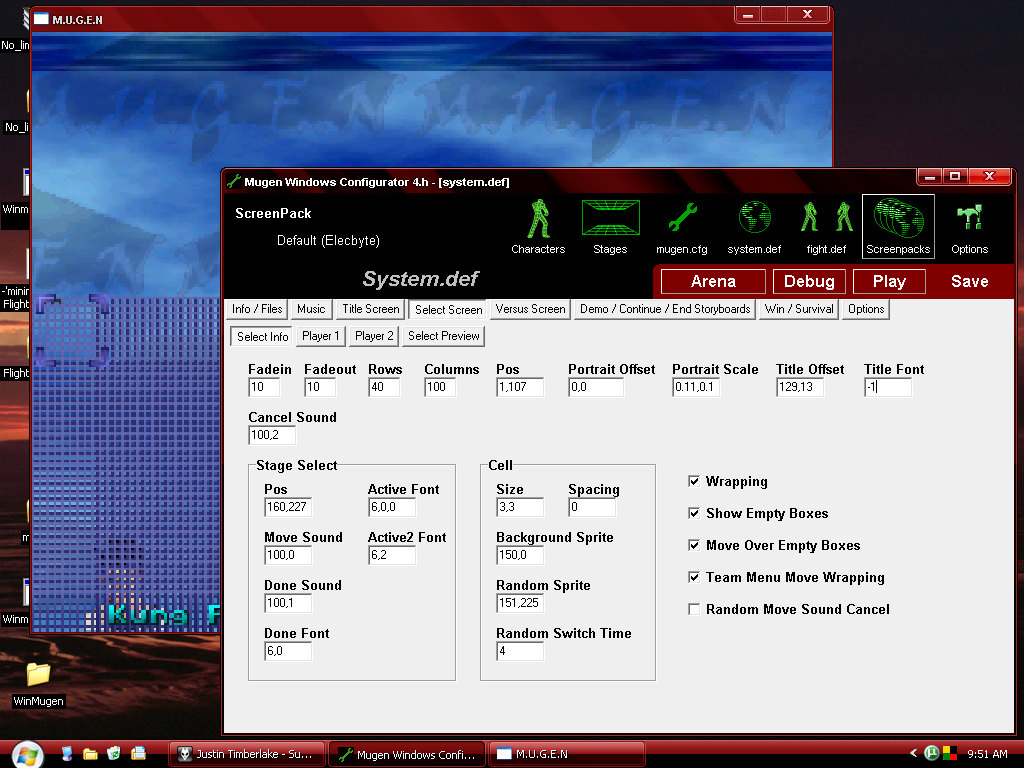This screenshot has height=768, width=1024.
Task: Open the Screenpacks icon
Action: pos(898,226)
